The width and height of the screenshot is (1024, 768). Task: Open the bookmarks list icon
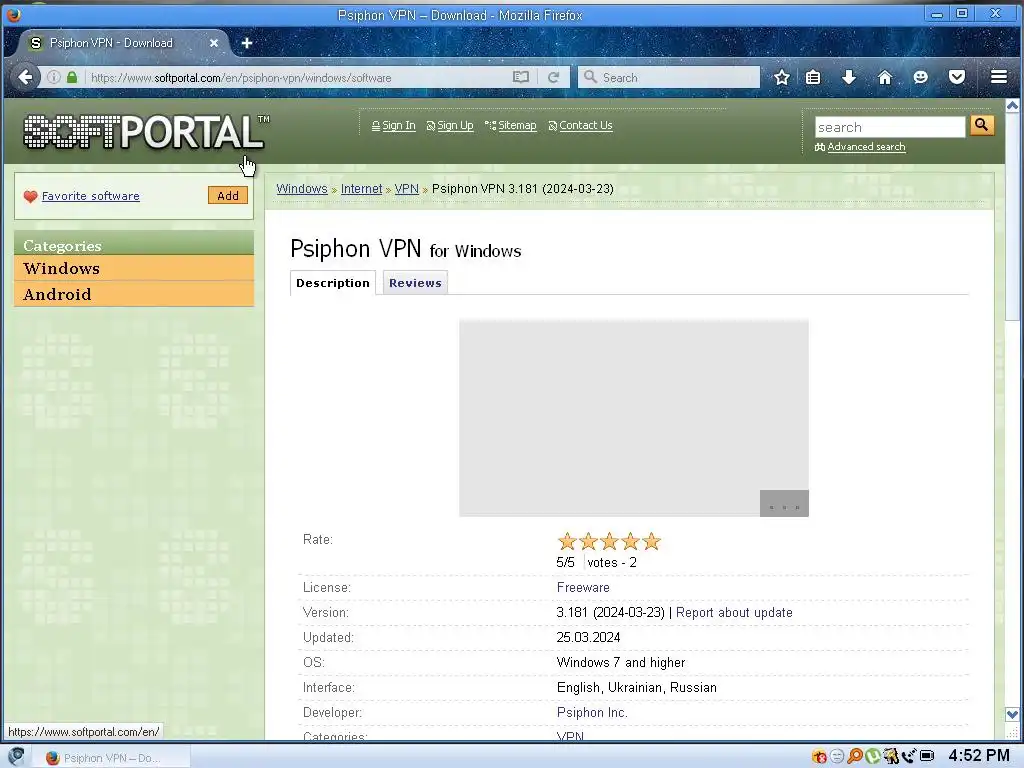(x=813, y=77)
